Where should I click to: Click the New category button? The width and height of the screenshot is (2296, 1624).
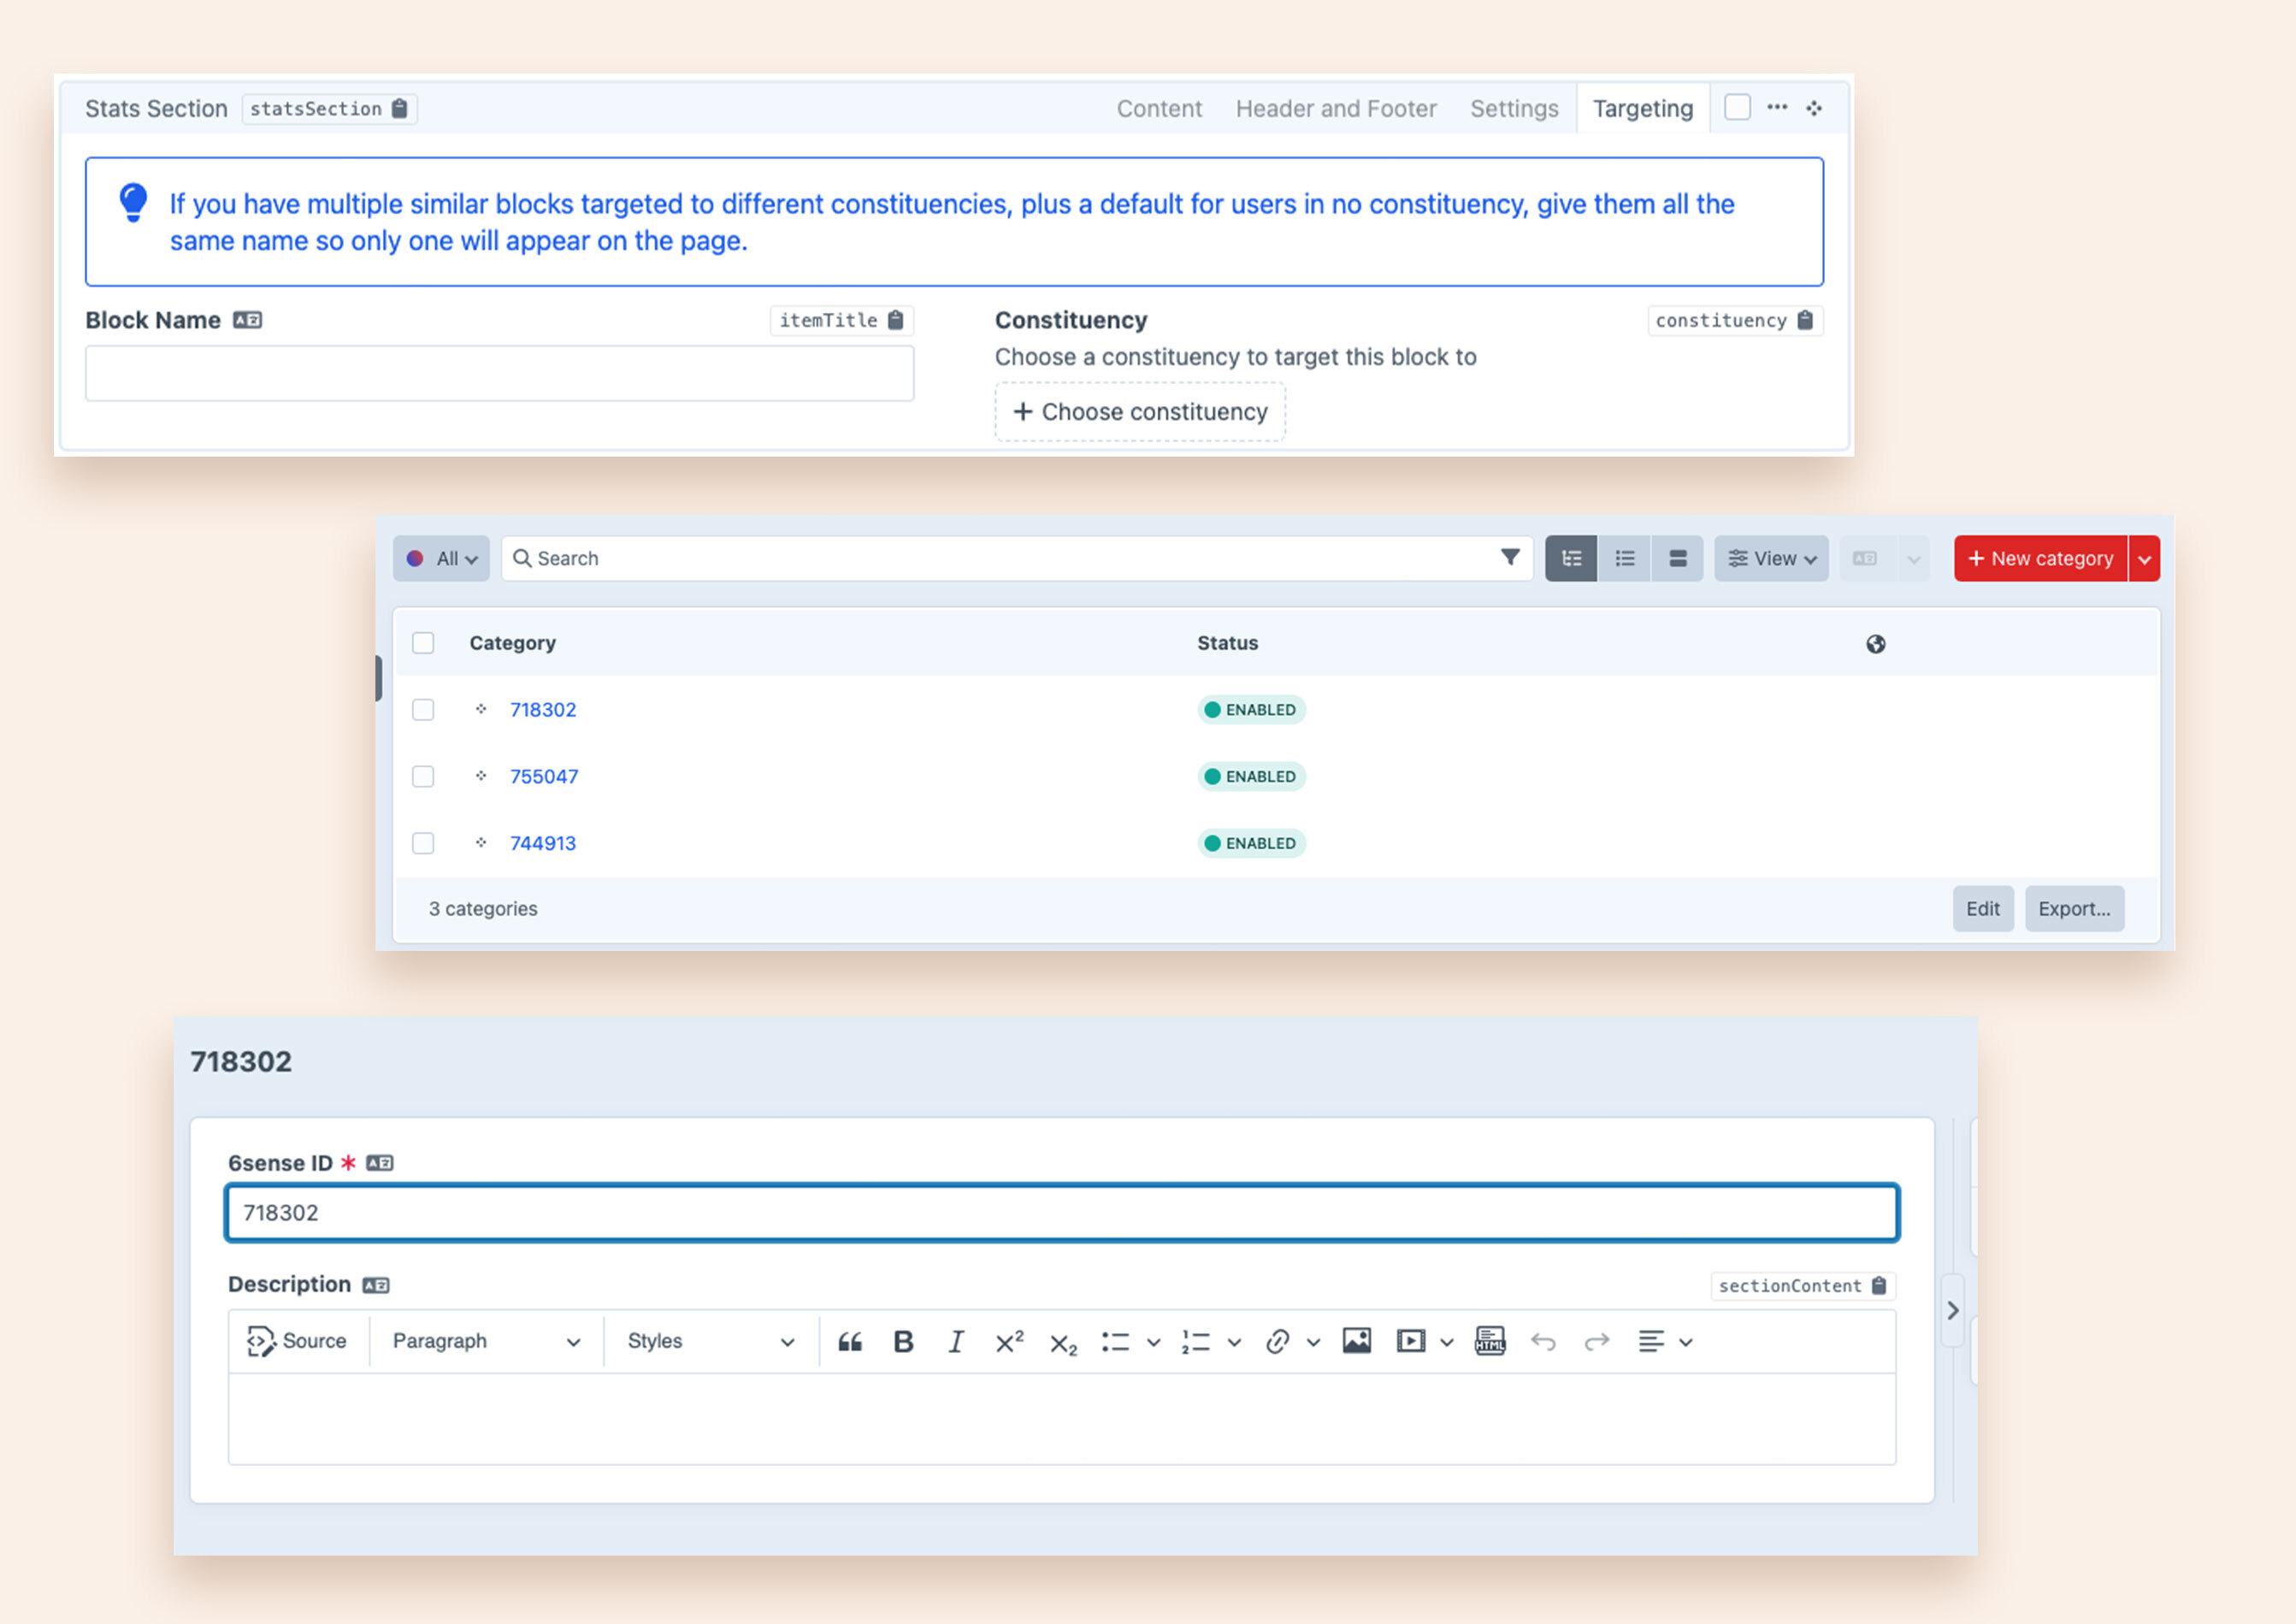pos(2040,558)
